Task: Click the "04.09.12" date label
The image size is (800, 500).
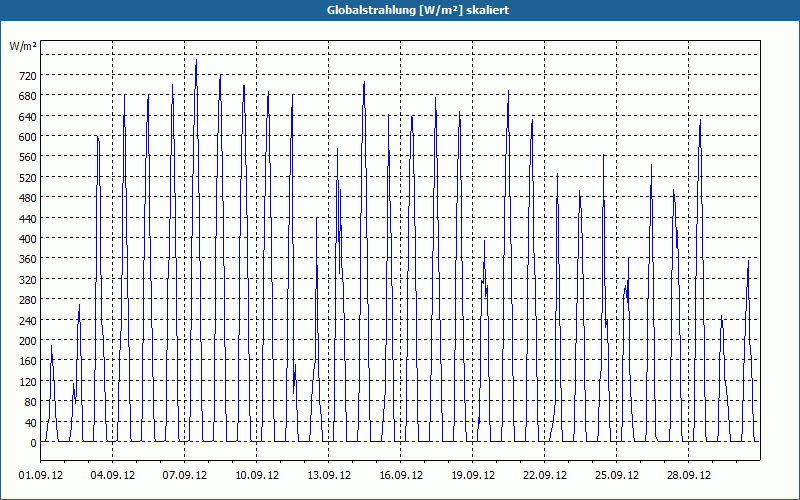Action: coord(113,476)
